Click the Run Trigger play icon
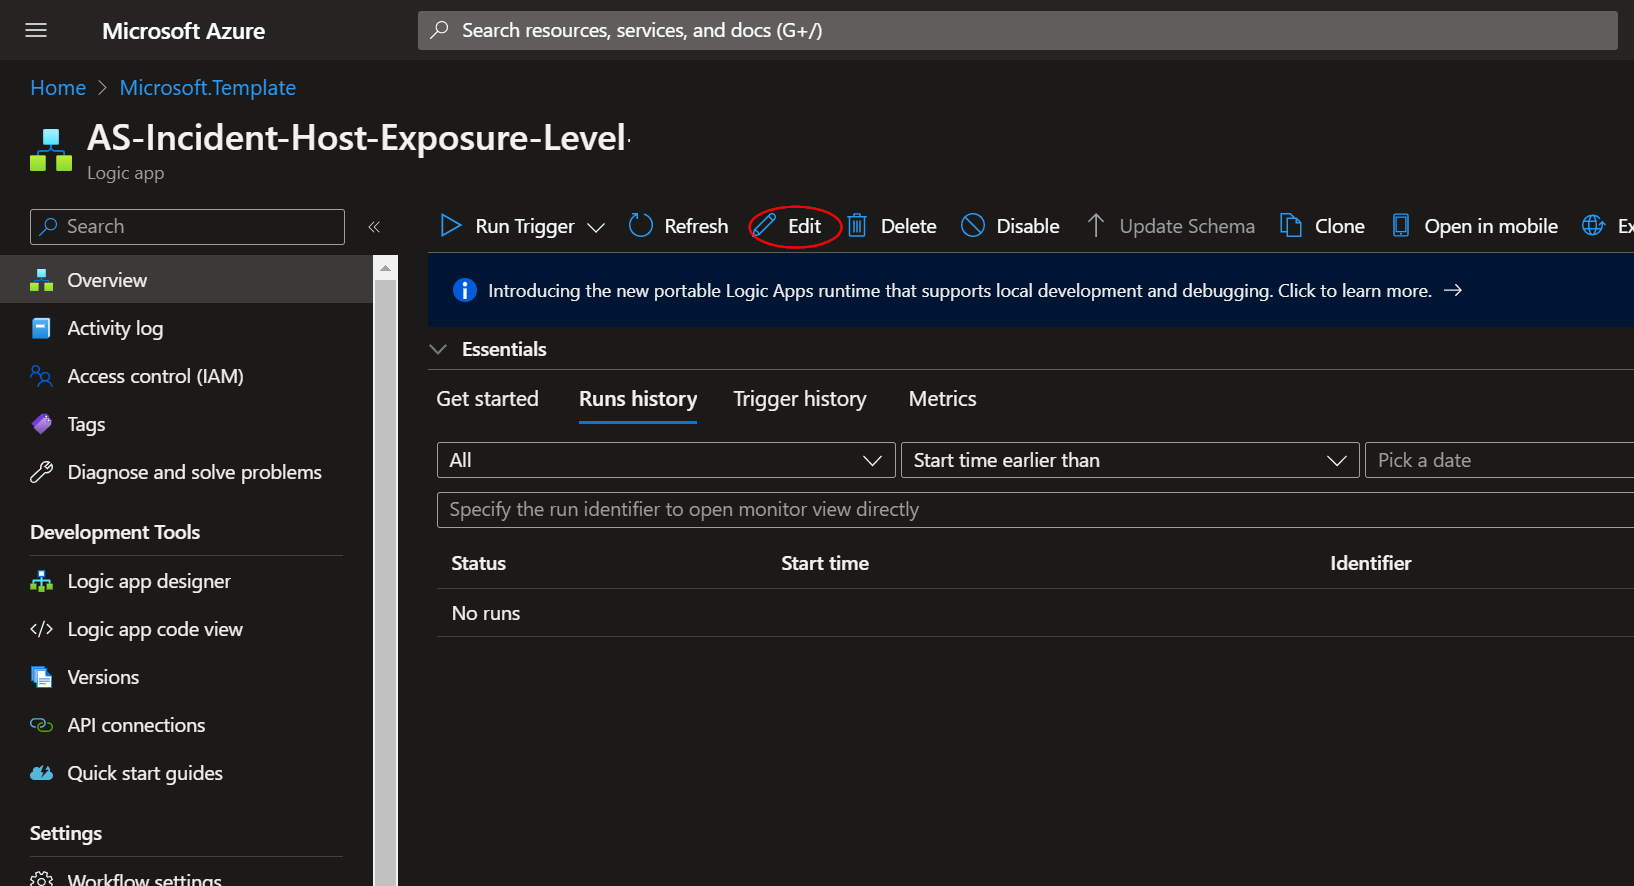This screenshot has height=886, width=1634. click(x=451, y=226)
